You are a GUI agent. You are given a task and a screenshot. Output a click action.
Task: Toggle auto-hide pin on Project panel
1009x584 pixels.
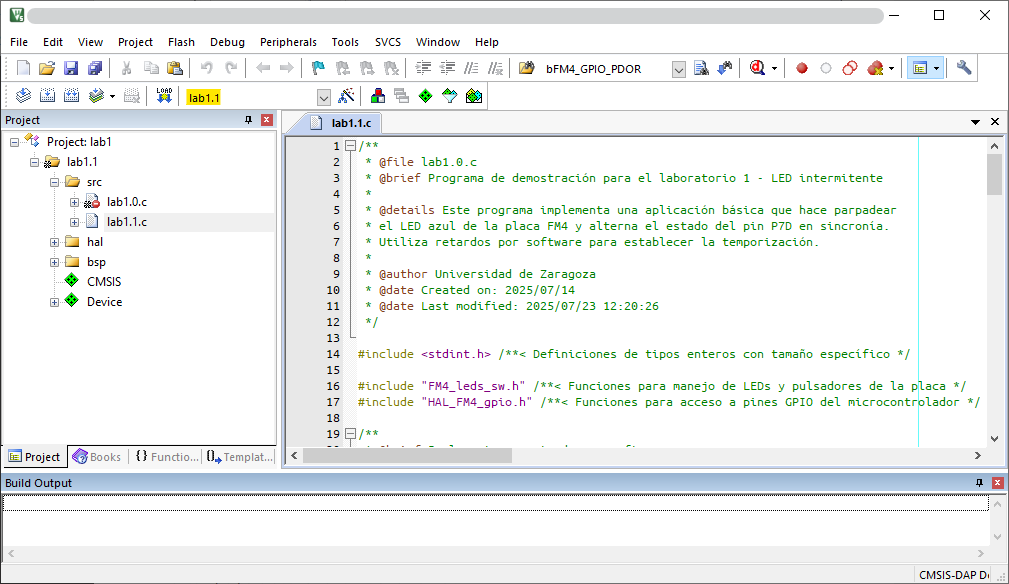click(x=249, y=120)
